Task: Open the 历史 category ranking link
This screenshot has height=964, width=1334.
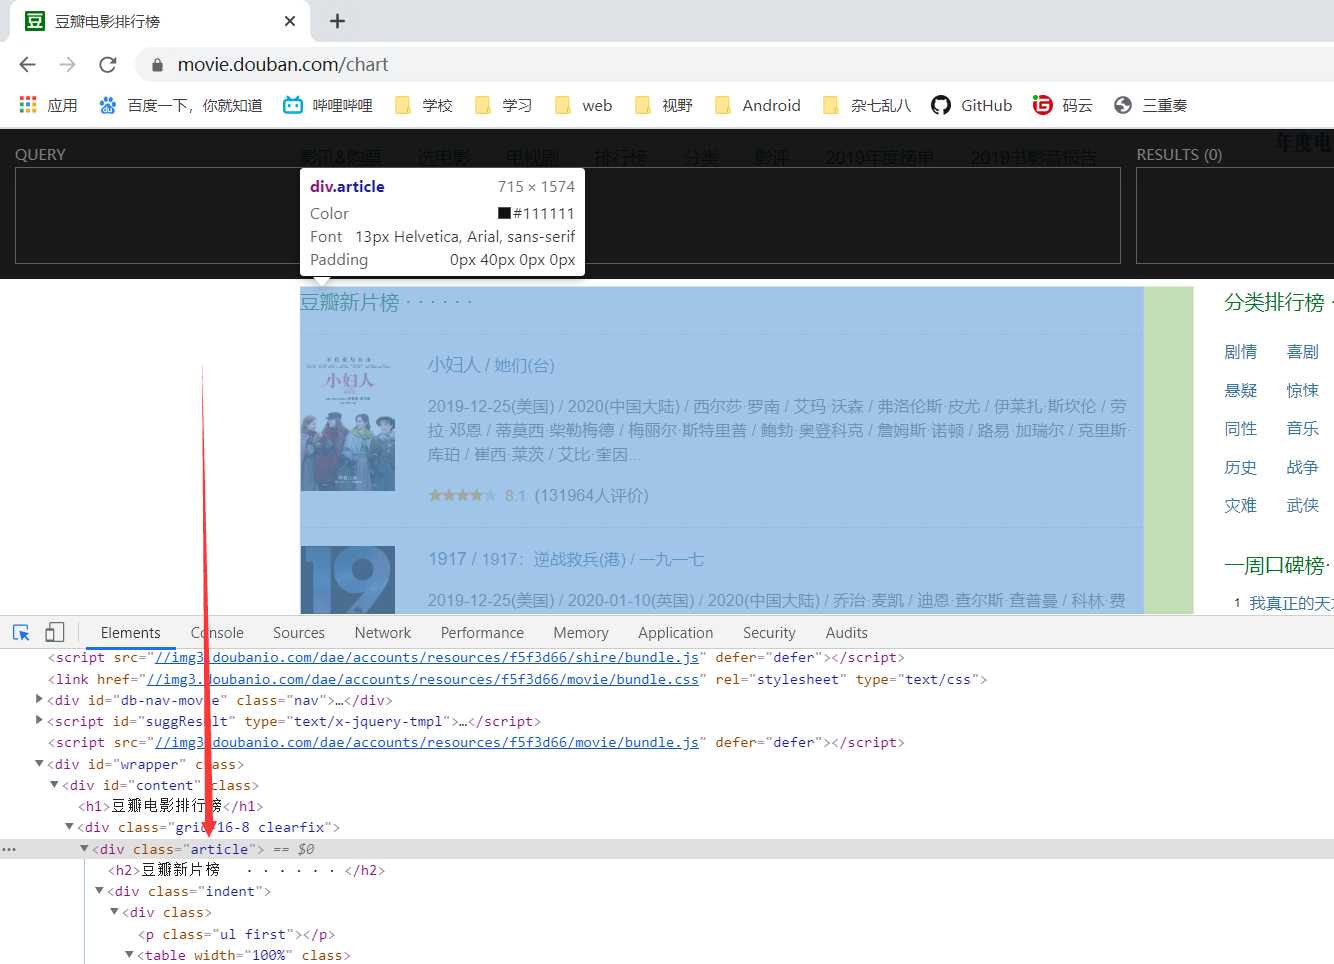Action: tap(1240, 467)
